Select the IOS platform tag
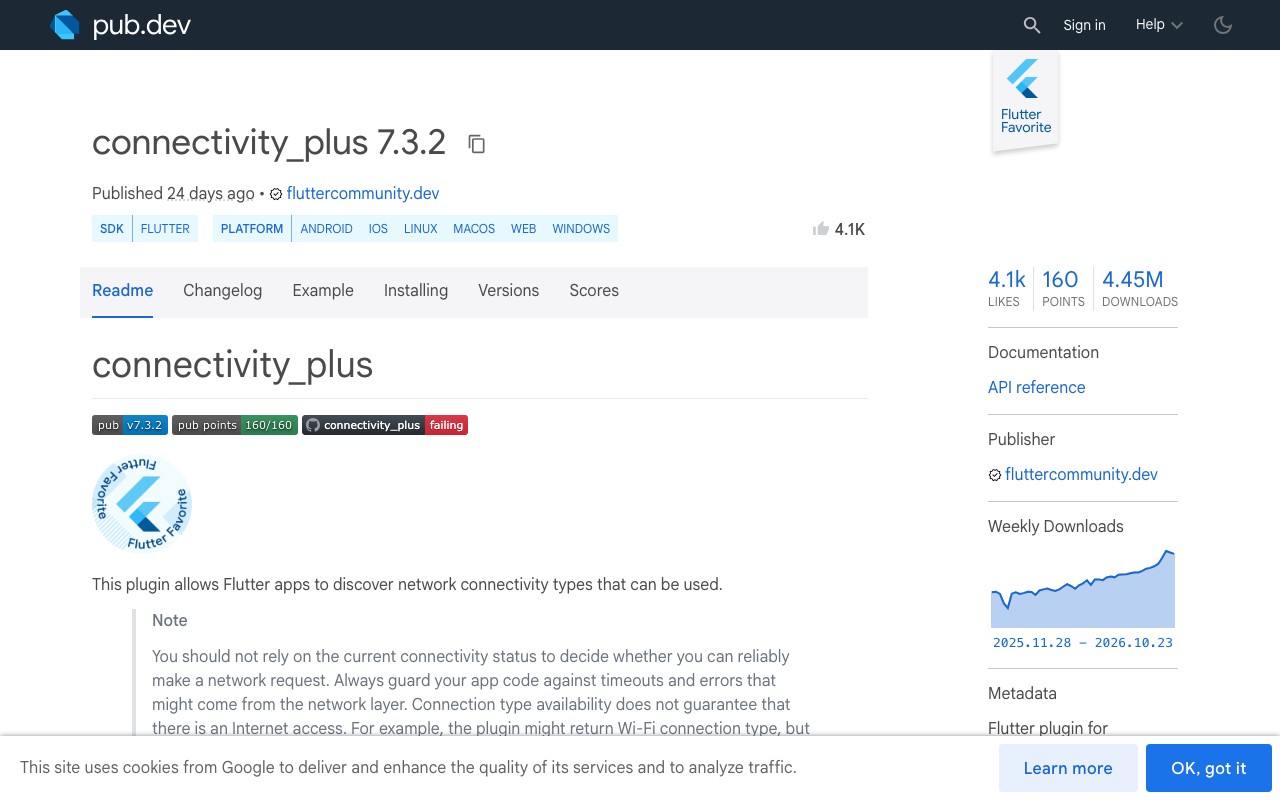This screenshot has height=800, width=1280. coord(378,229)
